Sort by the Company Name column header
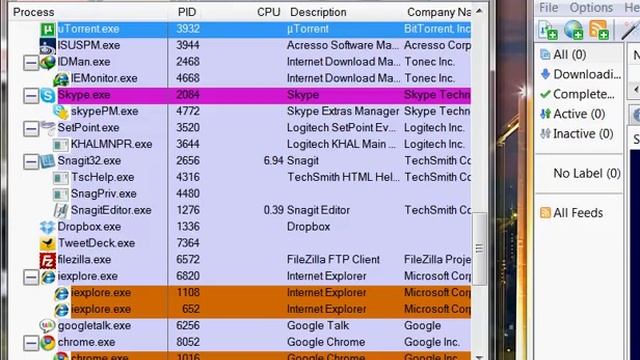The width and height of the screenshot is (640, 360). click(439, 12)
